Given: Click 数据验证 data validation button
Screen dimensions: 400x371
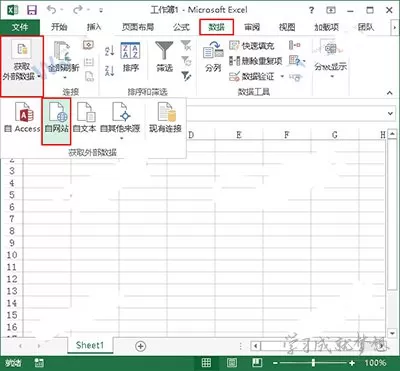Looking at the screenshot, I should pyautogui.click(x=252, y=76).
